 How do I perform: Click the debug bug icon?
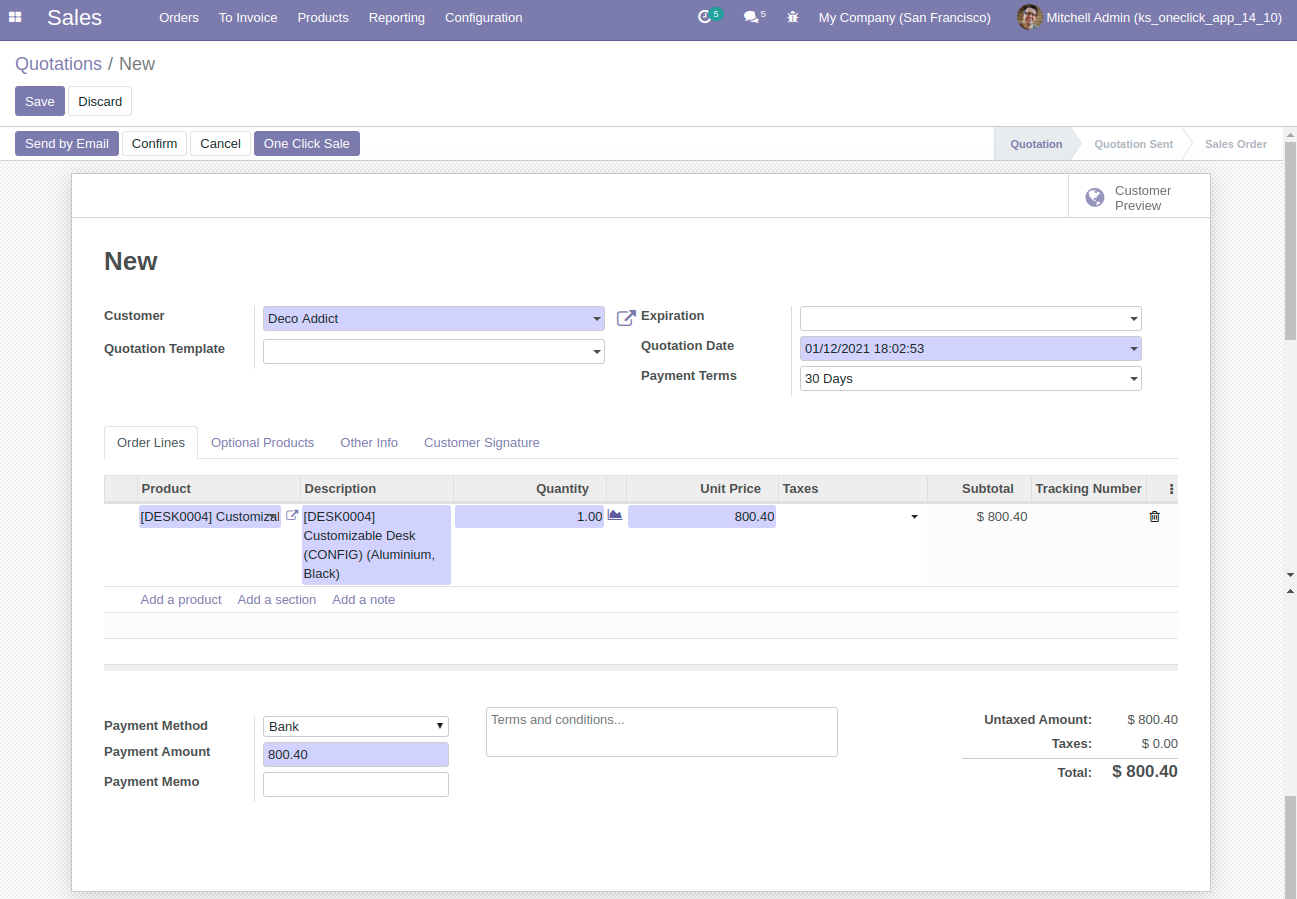pos(793,17)
